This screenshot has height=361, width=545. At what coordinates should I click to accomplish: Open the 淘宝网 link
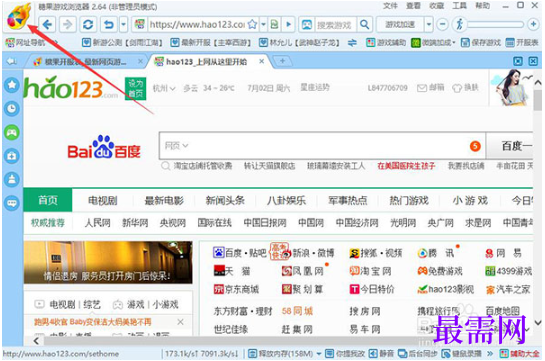click(x=370, y=271)
